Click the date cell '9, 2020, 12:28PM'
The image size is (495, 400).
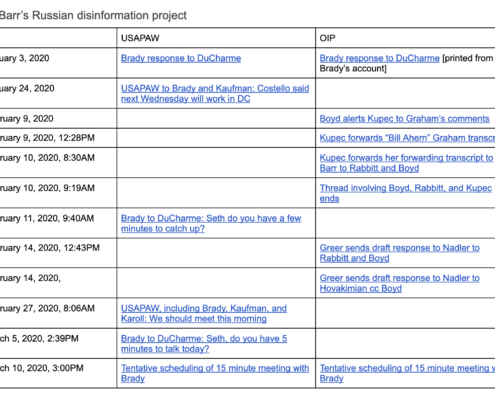pos(58,138)
